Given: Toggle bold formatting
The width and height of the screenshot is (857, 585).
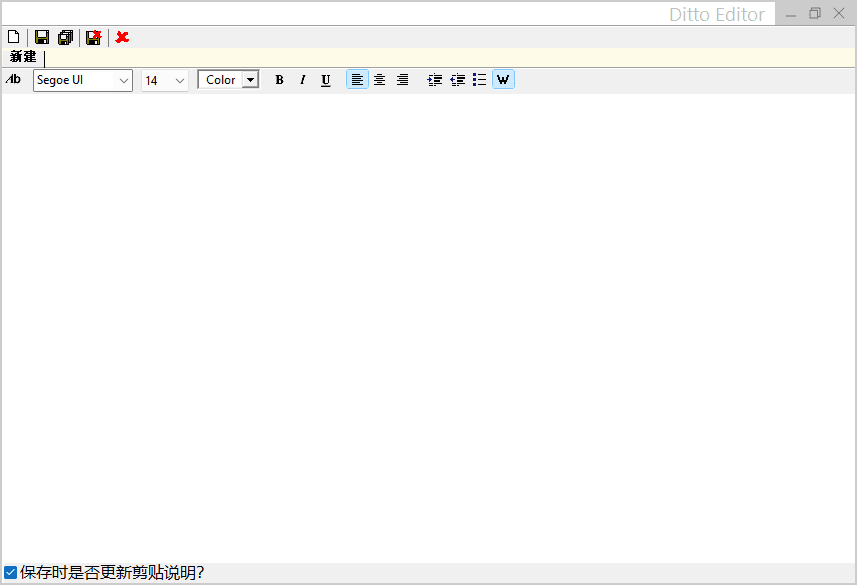Looking at the screenshot, I should coord(279,79).
